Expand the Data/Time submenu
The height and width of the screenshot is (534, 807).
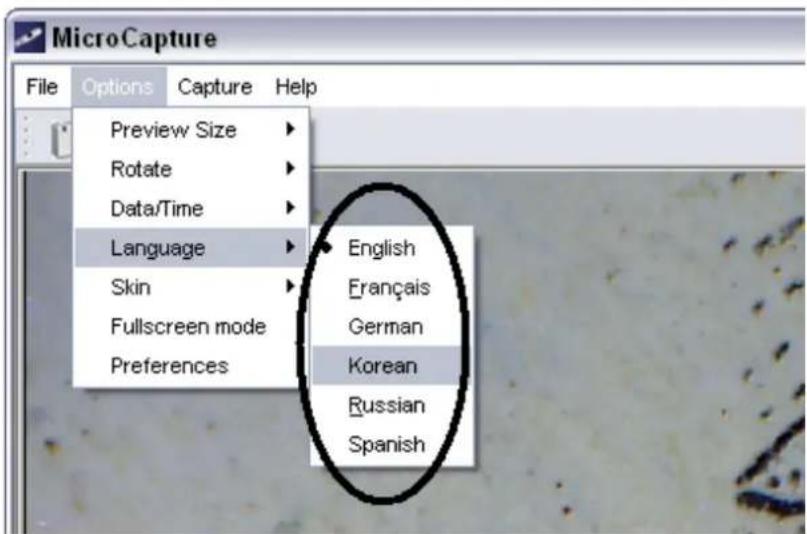tap(191, 208)
